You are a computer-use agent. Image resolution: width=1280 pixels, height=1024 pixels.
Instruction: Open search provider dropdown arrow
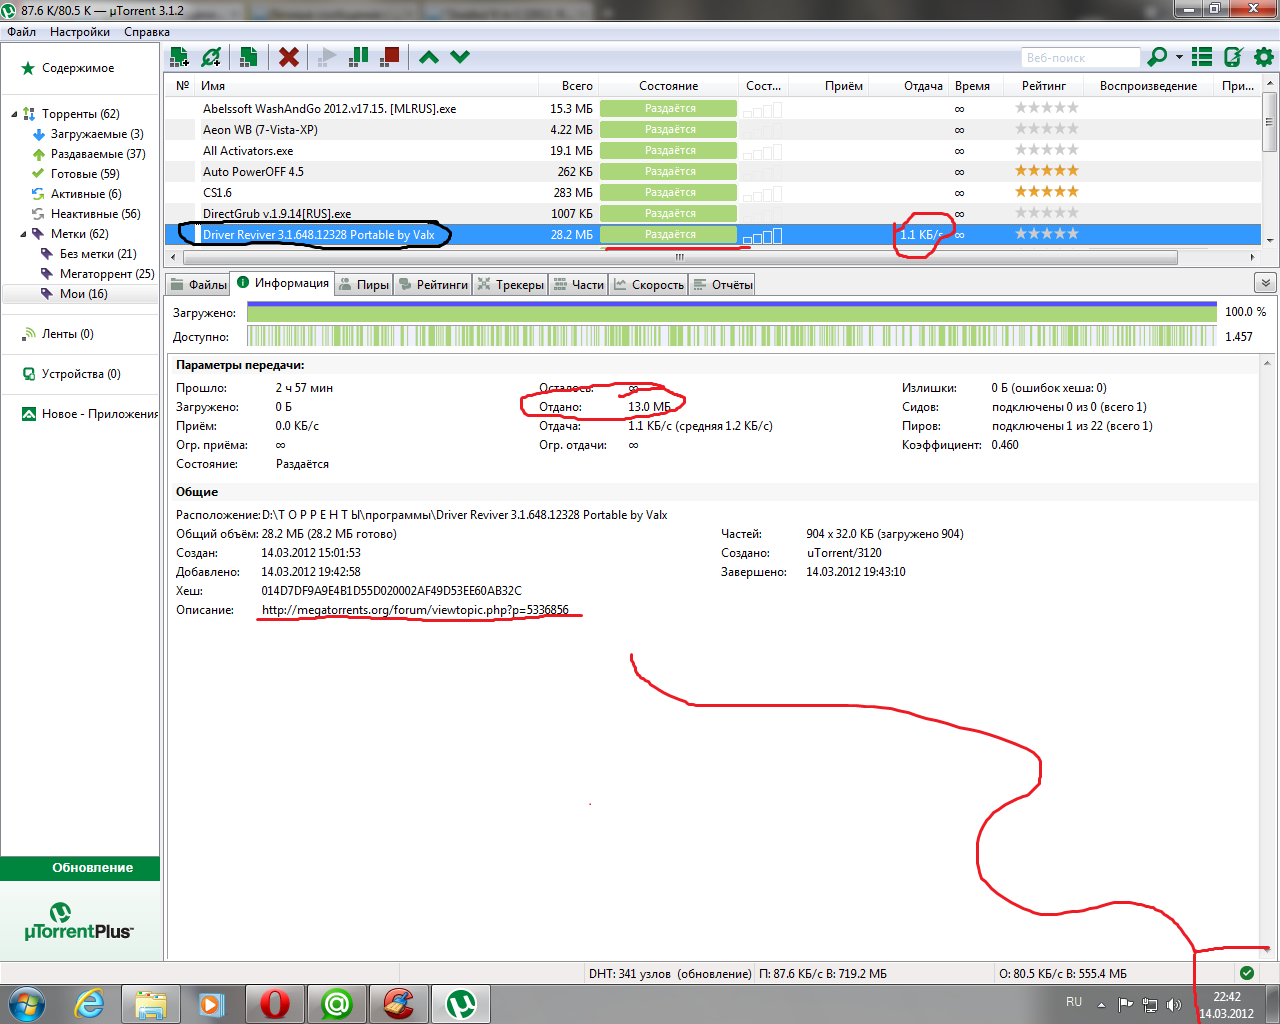pyautogui.click(x=1179, y=57)
